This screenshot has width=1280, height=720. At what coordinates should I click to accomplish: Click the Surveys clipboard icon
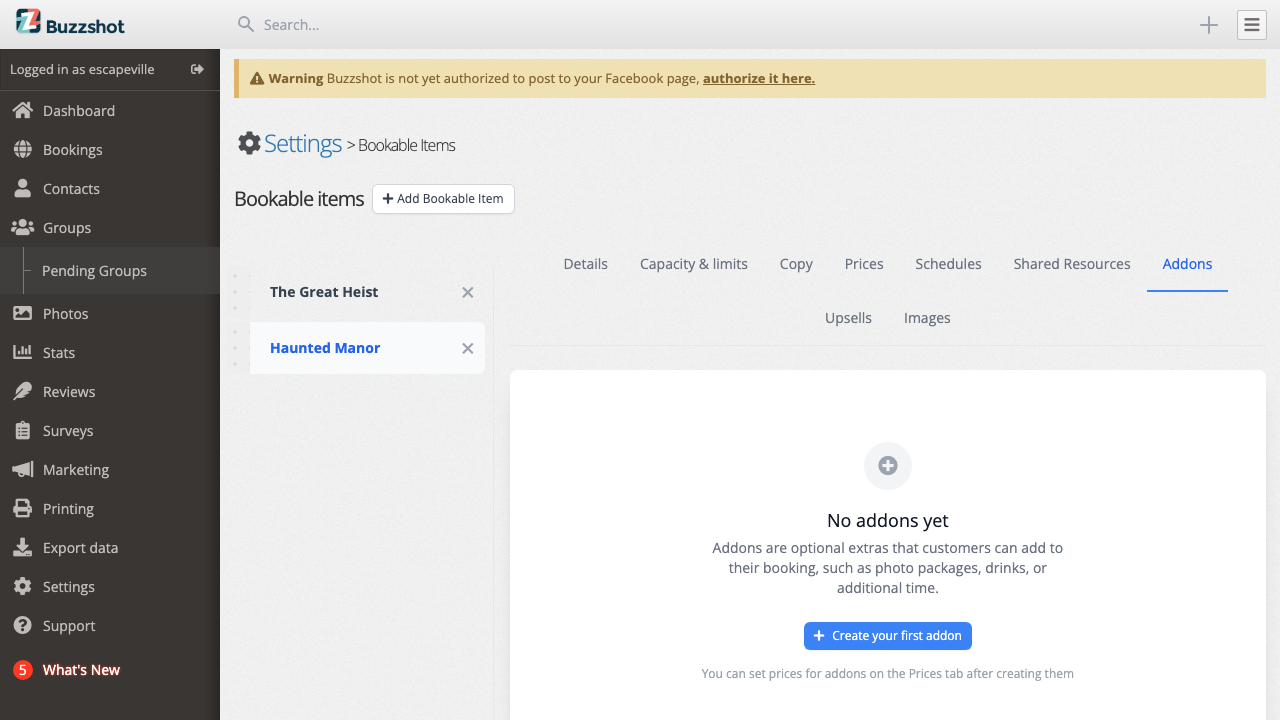coord(22,430)
